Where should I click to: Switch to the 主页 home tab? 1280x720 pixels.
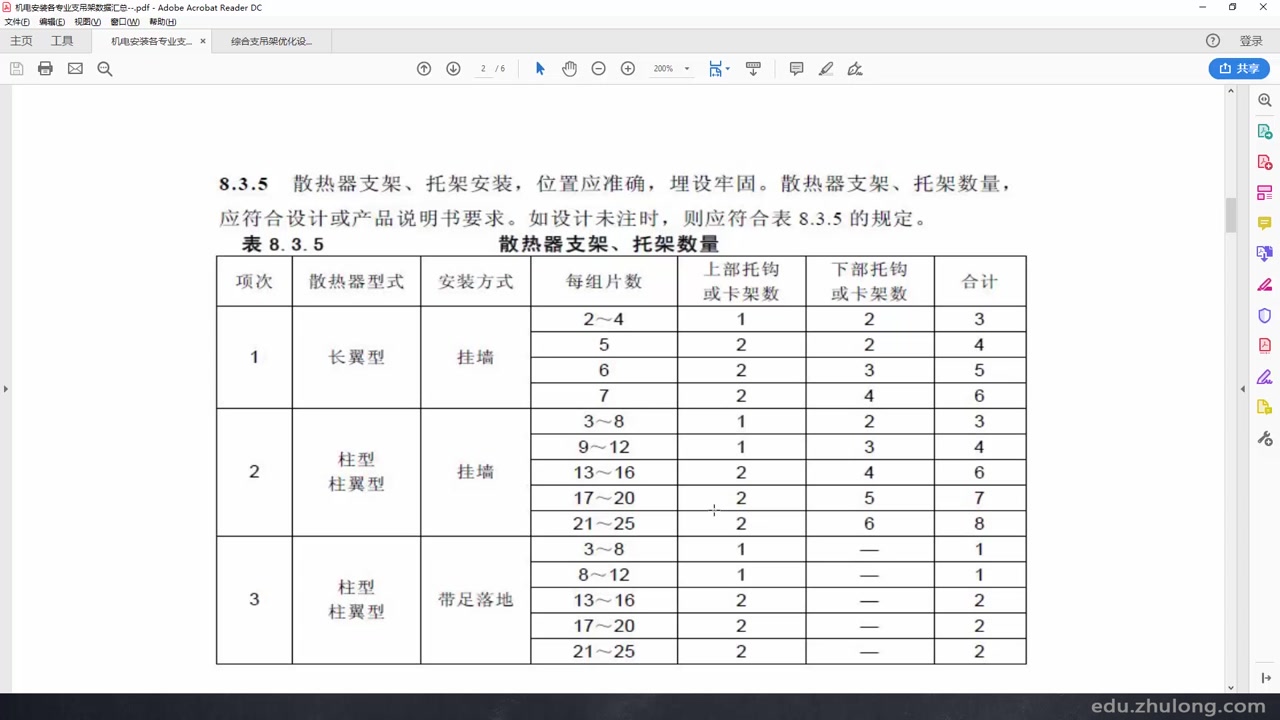click(x=21, y=41)
